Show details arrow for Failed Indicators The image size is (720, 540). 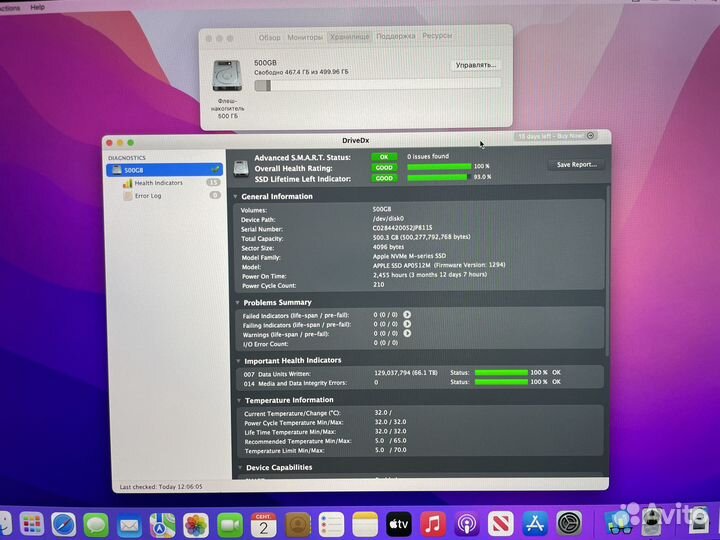click(x=407, y=315)
